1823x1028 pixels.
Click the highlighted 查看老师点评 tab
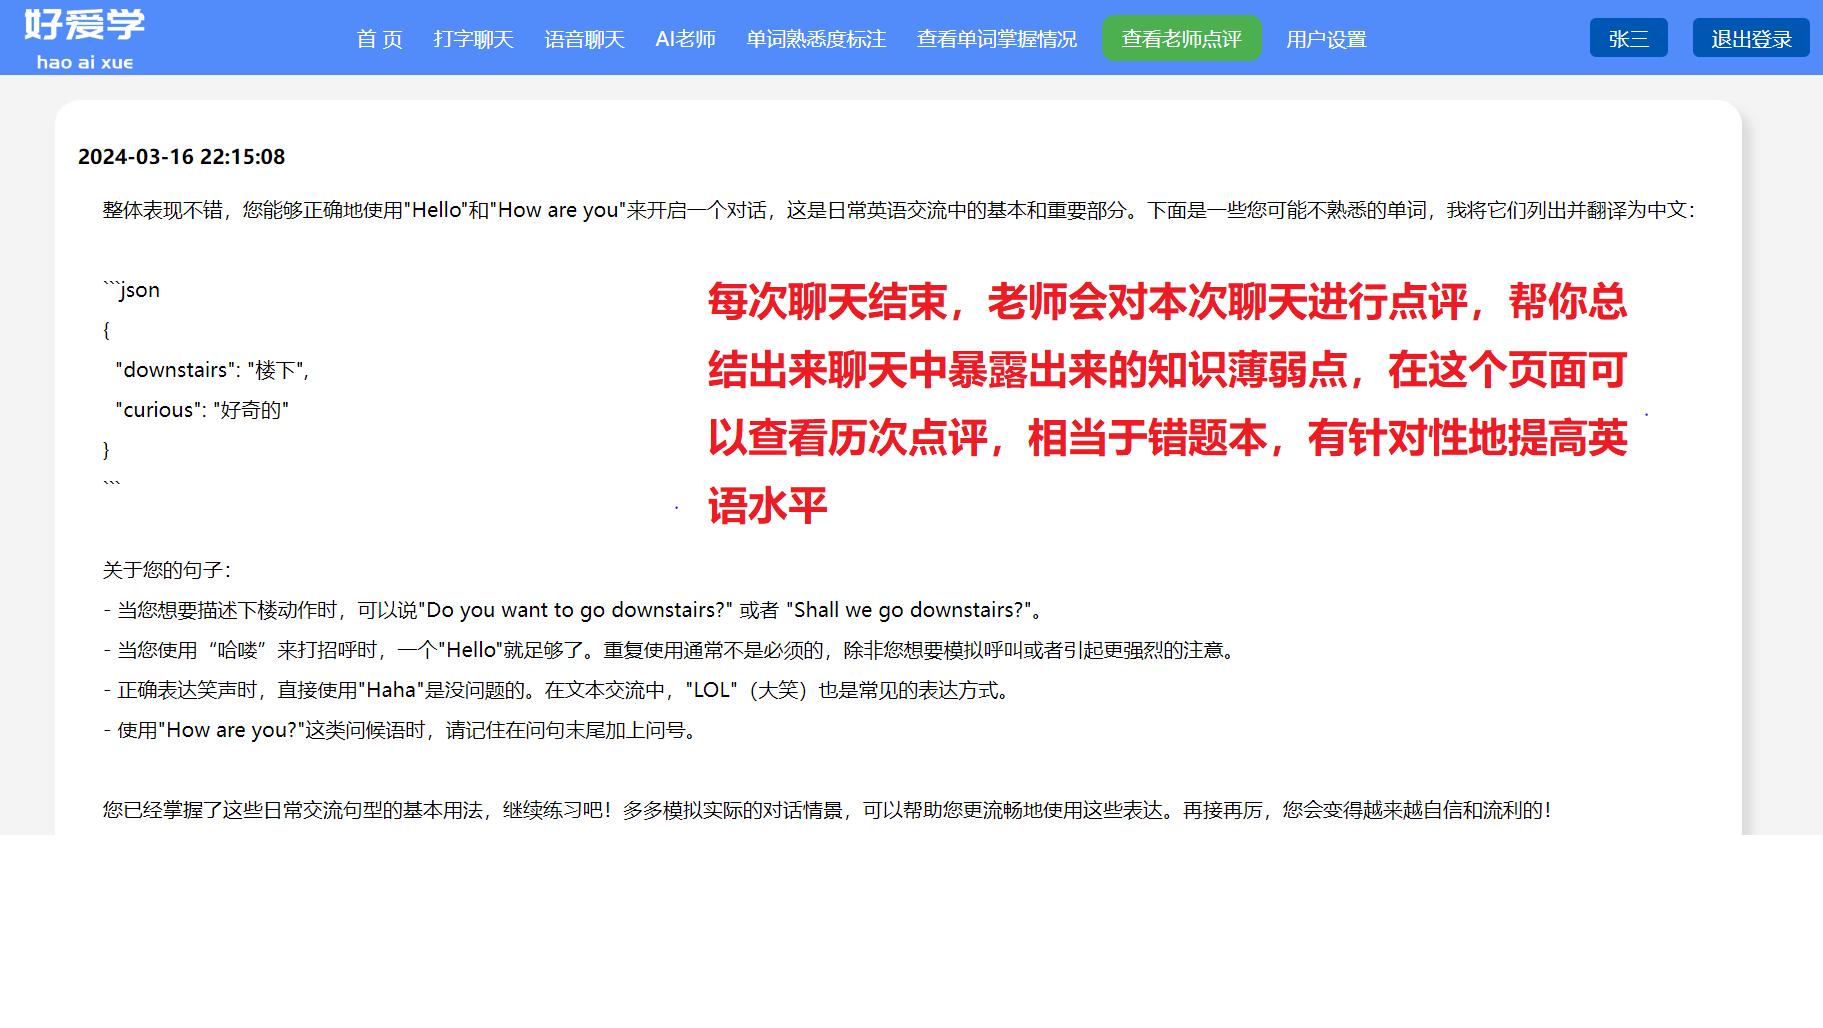[x=1182, y=38]
